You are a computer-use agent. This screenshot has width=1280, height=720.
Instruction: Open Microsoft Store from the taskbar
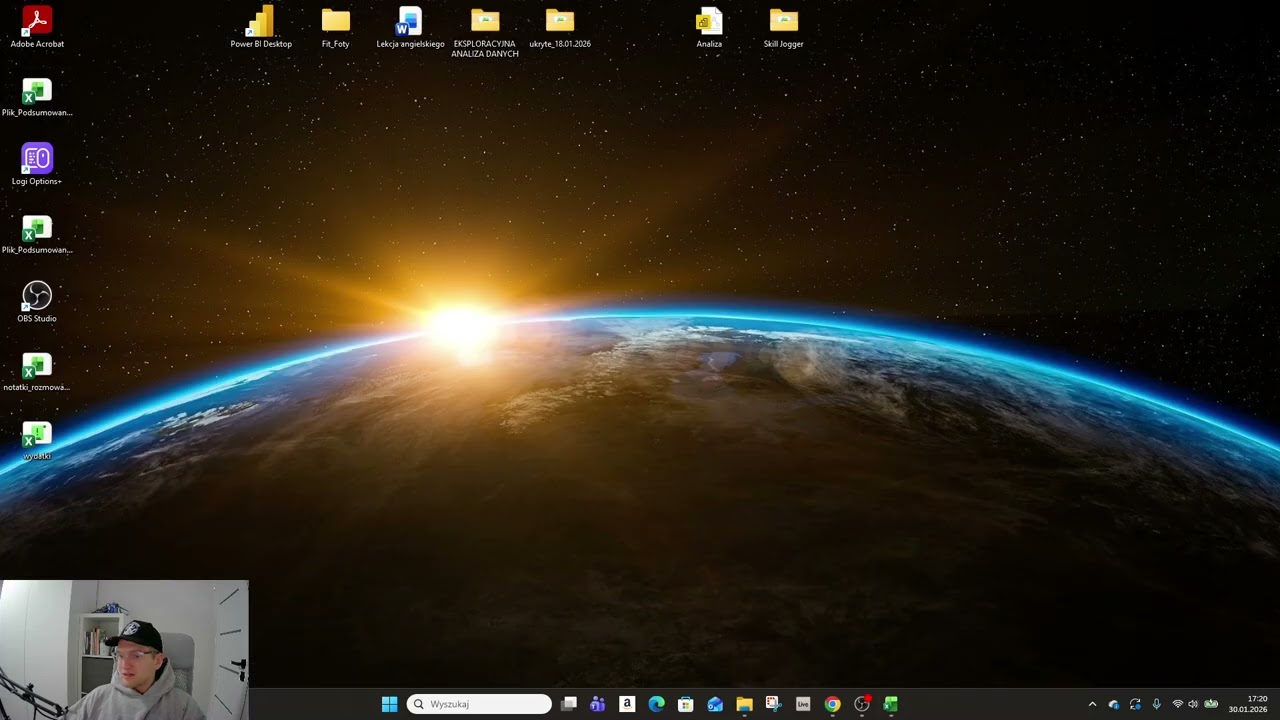coord(685,704)
